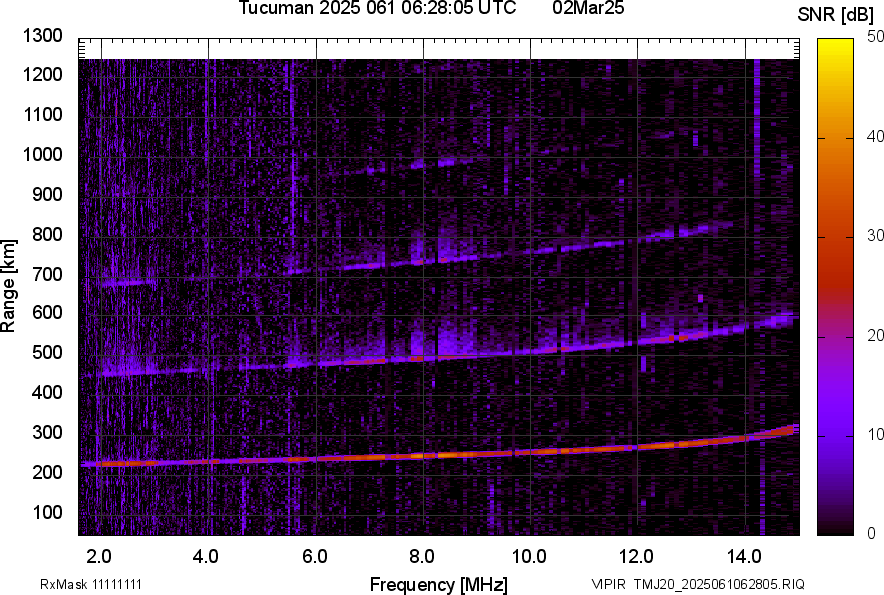Click the 8.0 tick on the frequency axis
884x595 pixels.
[x=422, y=553]
